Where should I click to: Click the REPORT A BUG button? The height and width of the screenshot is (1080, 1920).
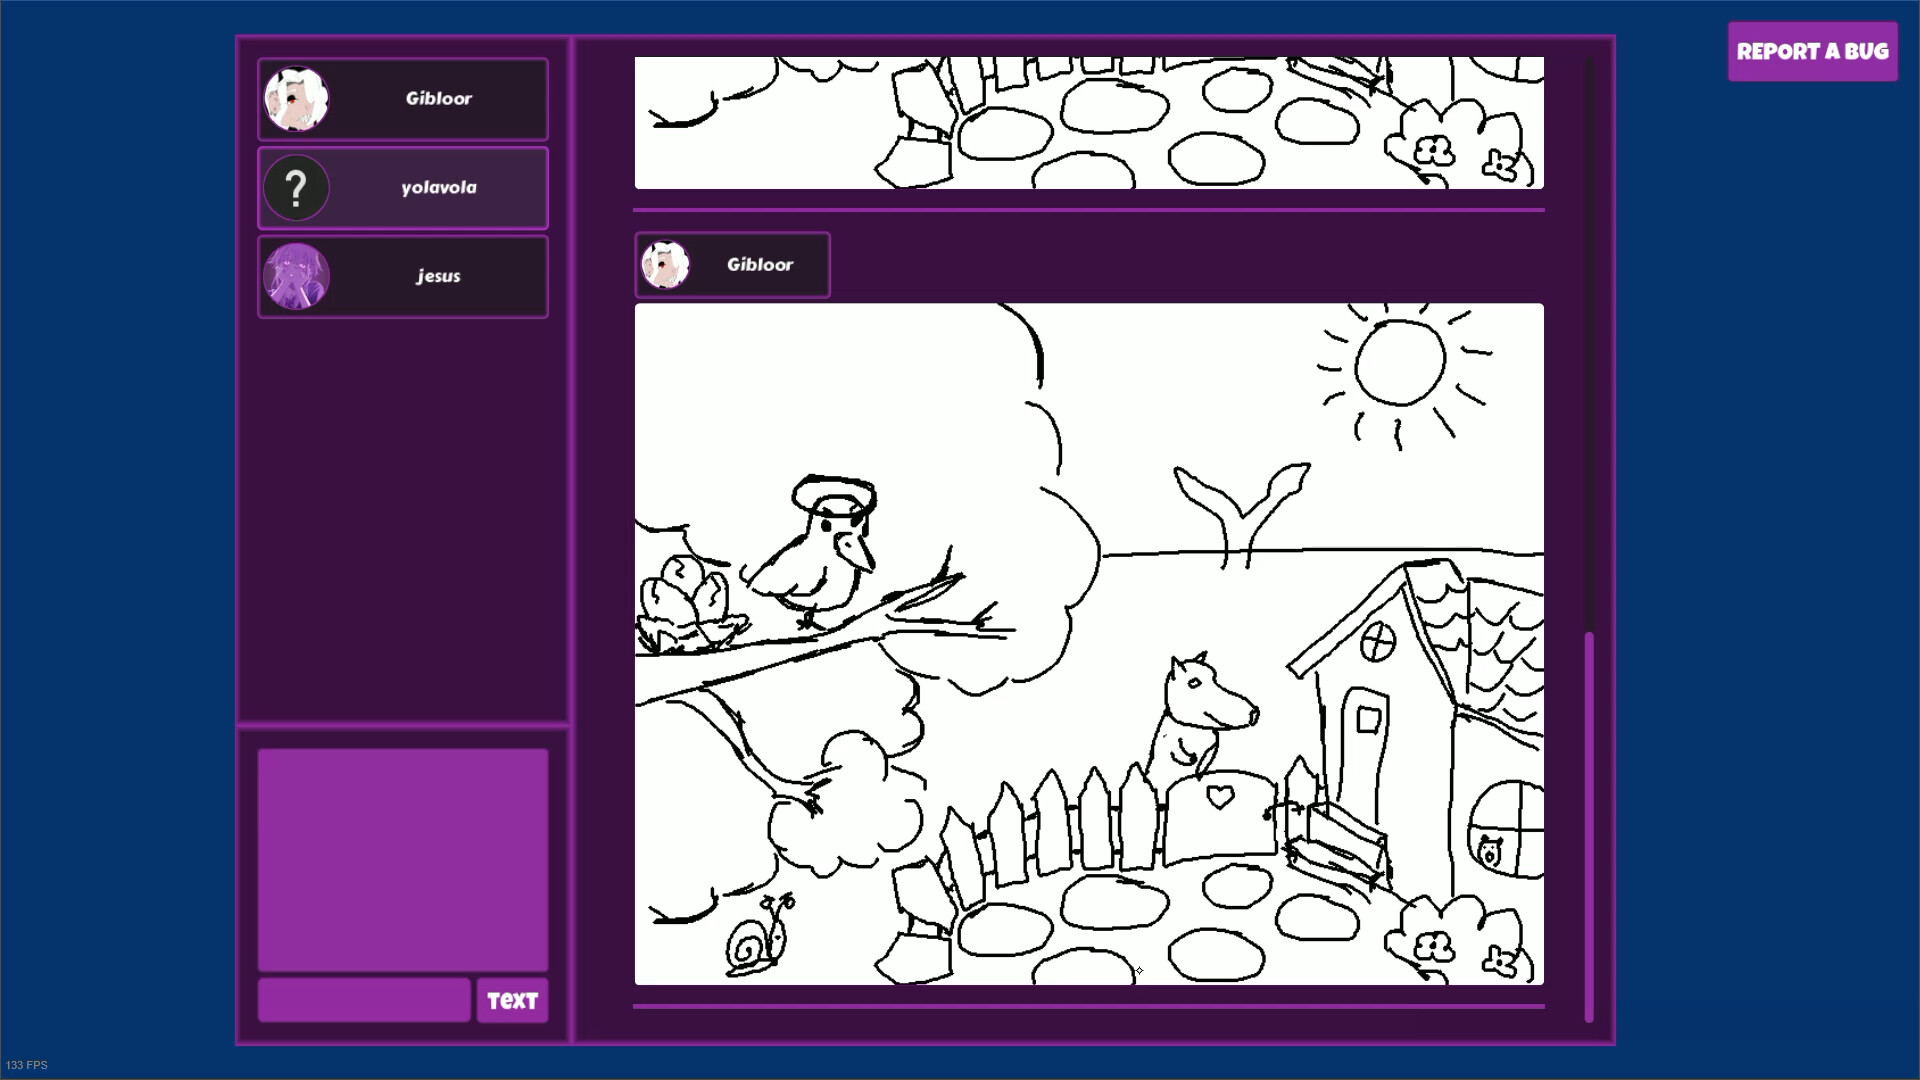coord(1813,51)
